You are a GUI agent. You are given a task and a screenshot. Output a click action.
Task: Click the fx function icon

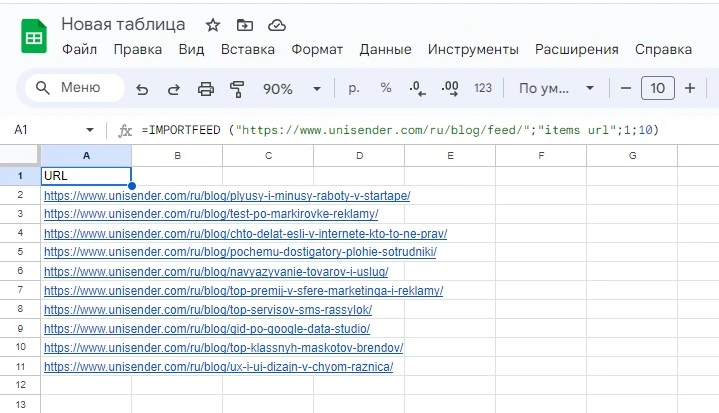[x=125, y=131]
